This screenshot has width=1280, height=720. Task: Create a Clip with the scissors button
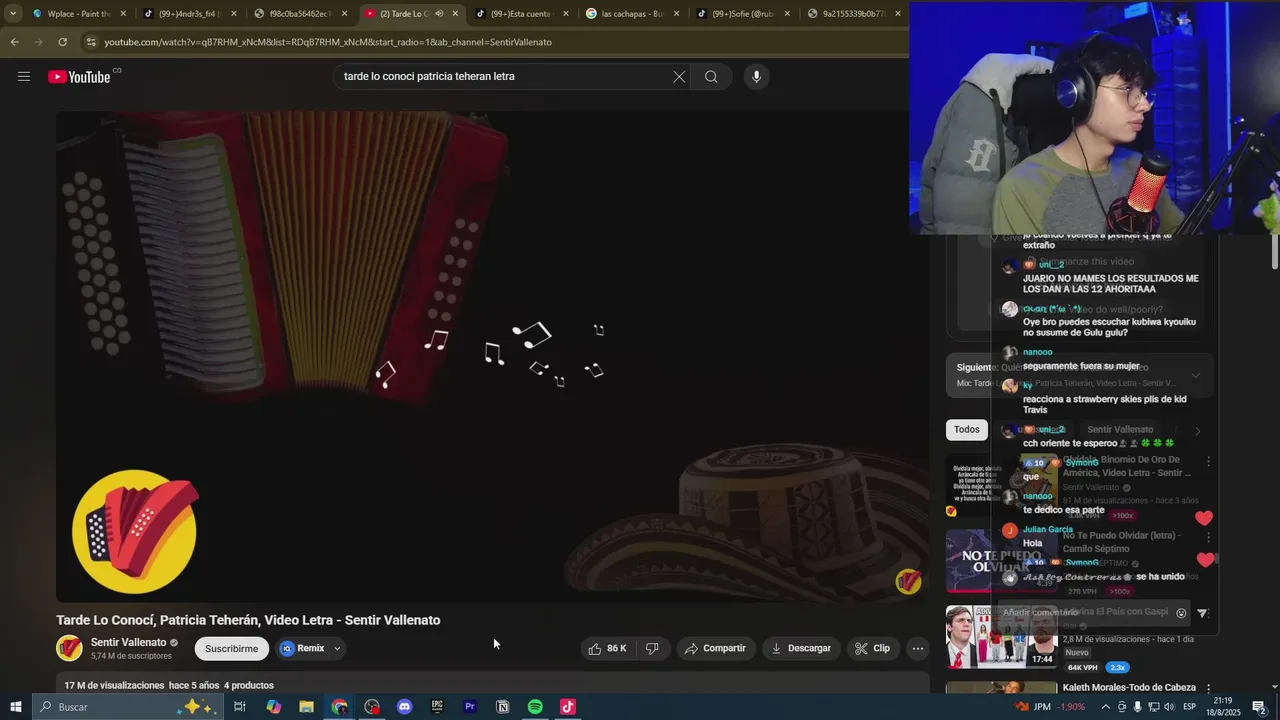(x=872, y=648)
